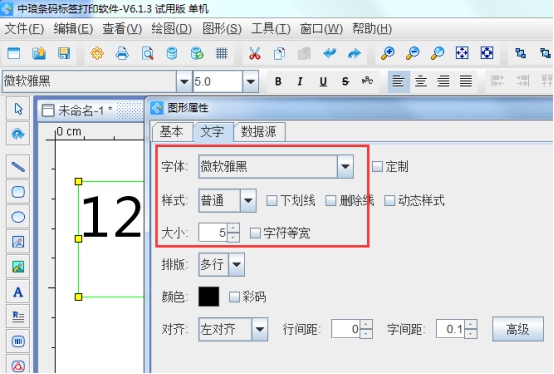Click the new document icon in toolbar
This screenshot has height=374, width=554.
coord(14,54)
